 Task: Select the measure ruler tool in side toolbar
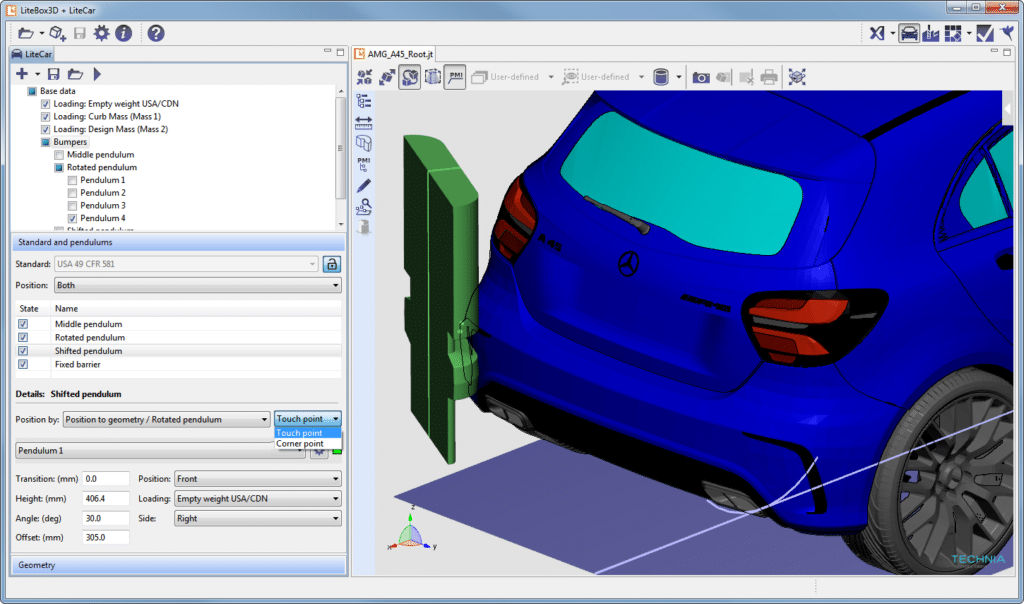(364, 122)
